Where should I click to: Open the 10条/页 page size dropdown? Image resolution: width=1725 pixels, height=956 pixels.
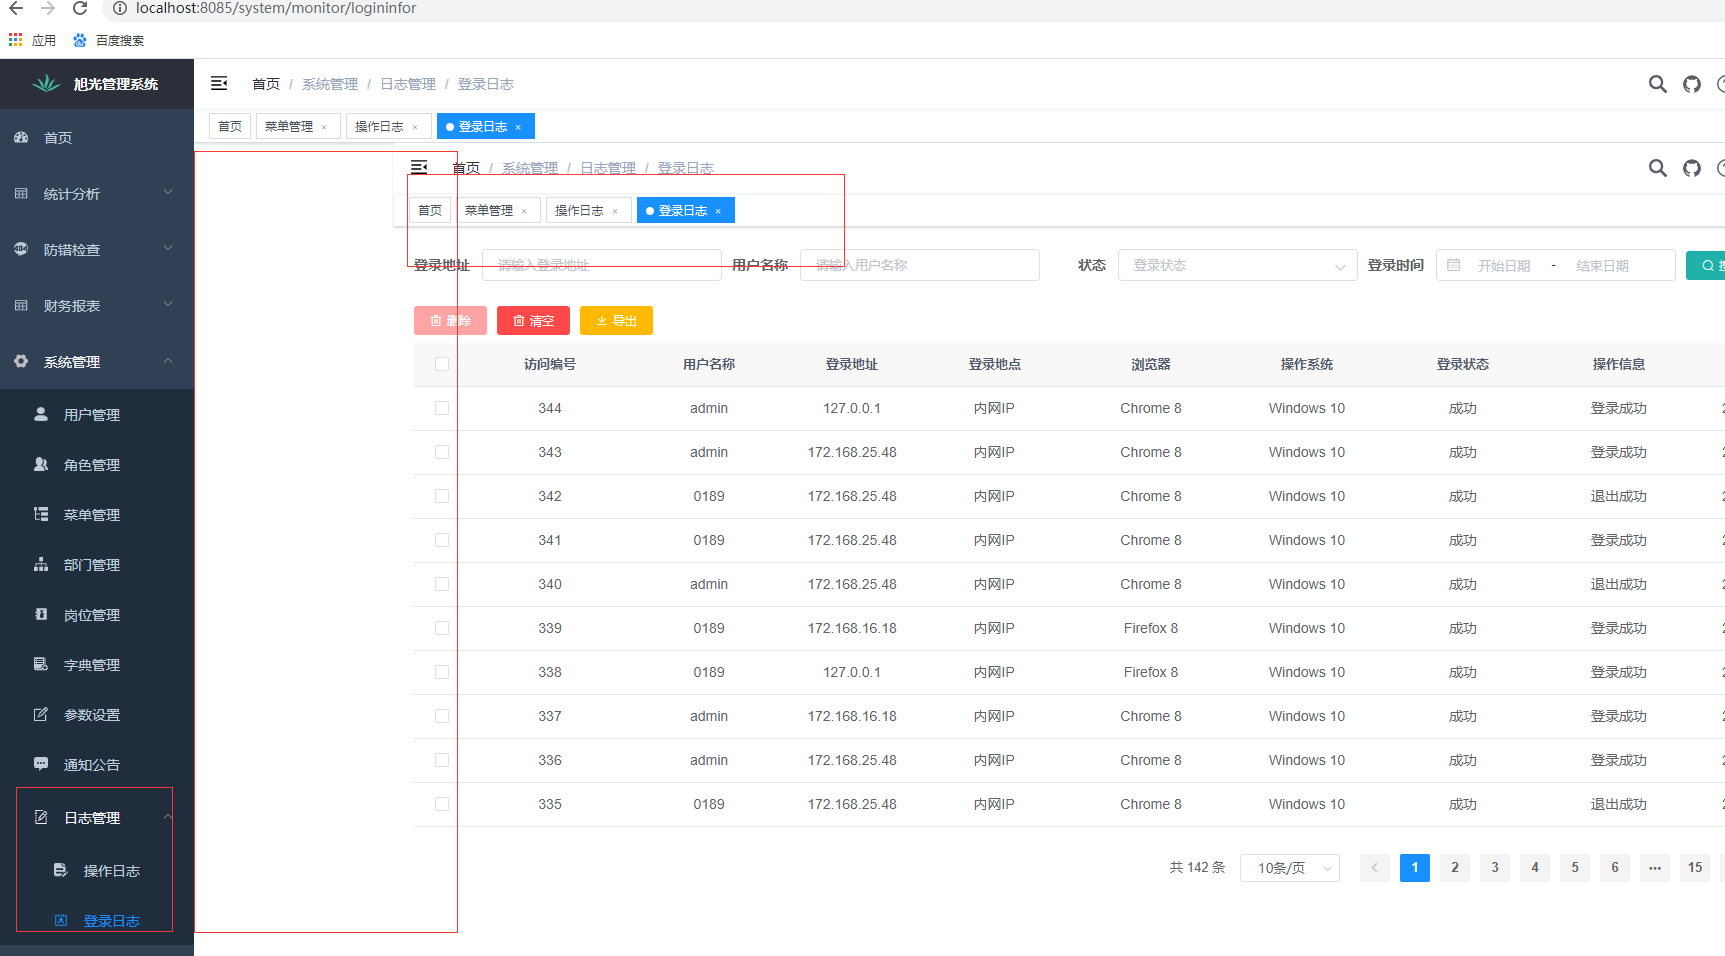1290,868
